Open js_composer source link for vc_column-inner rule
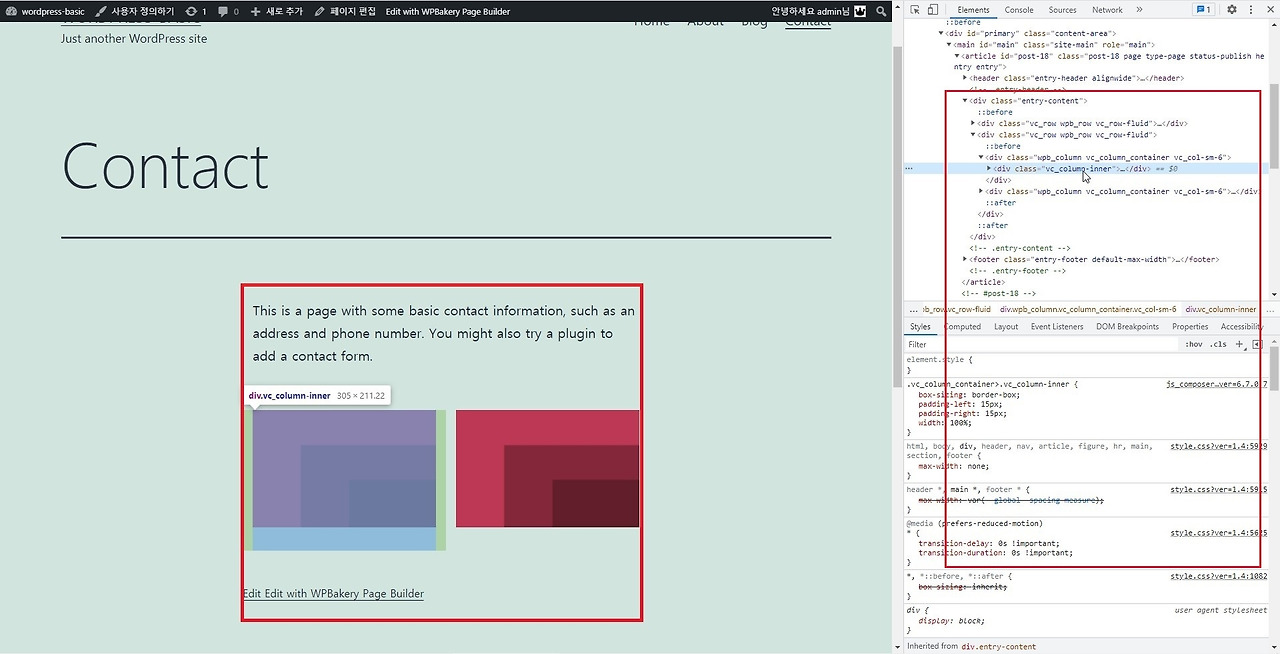 pos(1217,384)
